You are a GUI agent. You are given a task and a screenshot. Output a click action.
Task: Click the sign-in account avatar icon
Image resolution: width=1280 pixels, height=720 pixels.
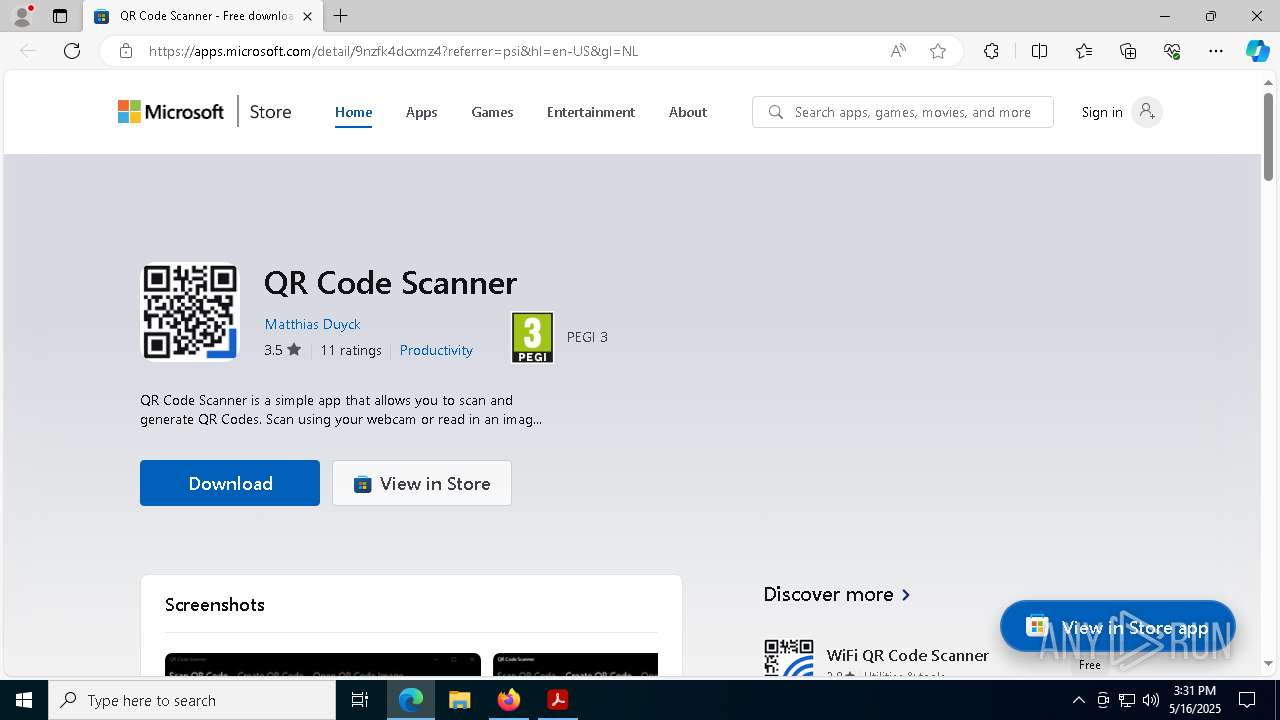tap(1147, 112)
